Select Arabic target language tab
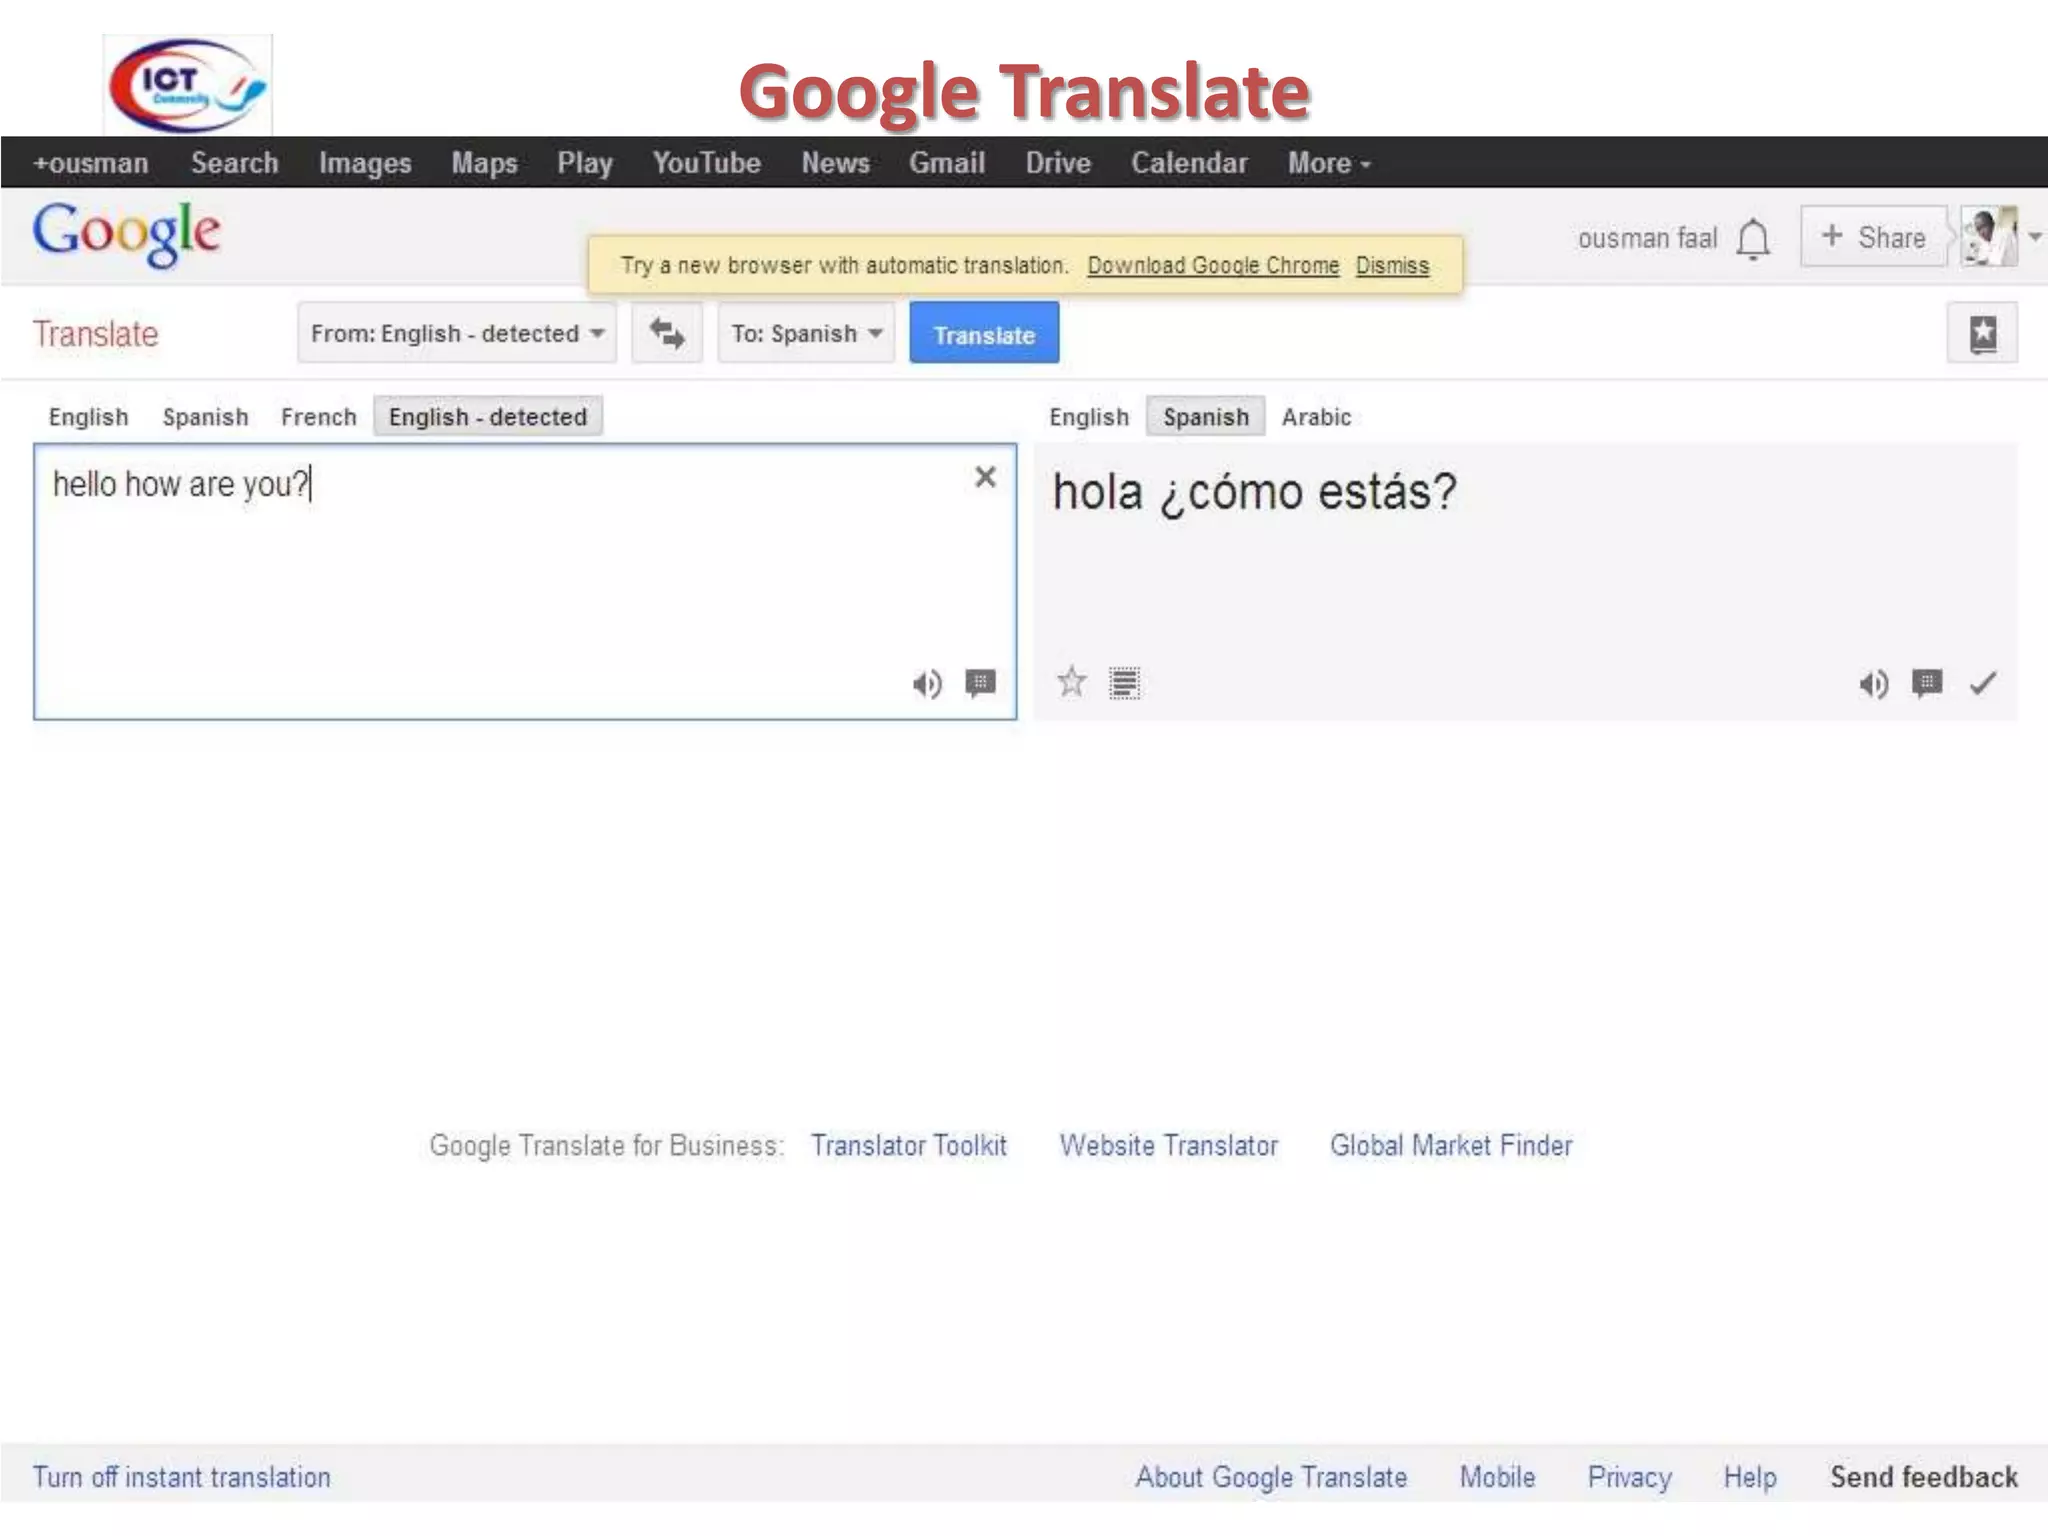The image size is (2048, 1536). click(x=1316, y=417)
